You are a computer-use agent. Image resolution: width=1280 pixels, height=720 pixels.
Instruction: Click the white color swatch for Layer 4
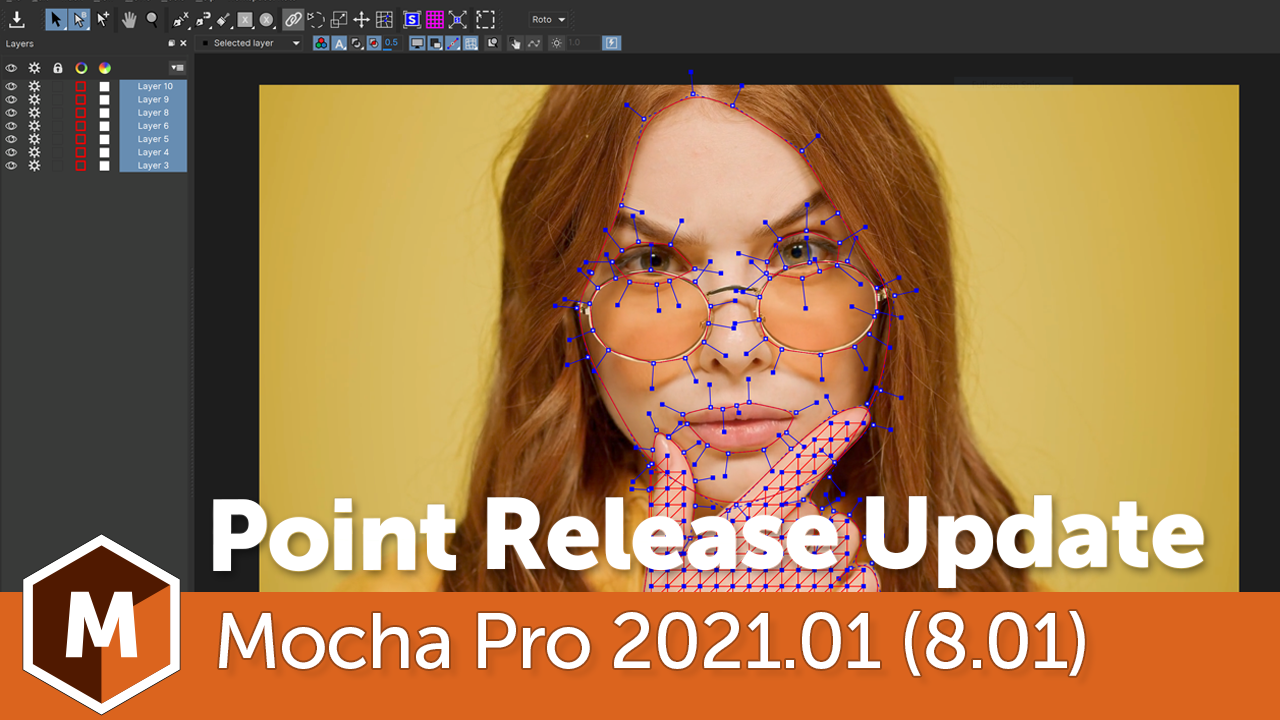point(104,152)
